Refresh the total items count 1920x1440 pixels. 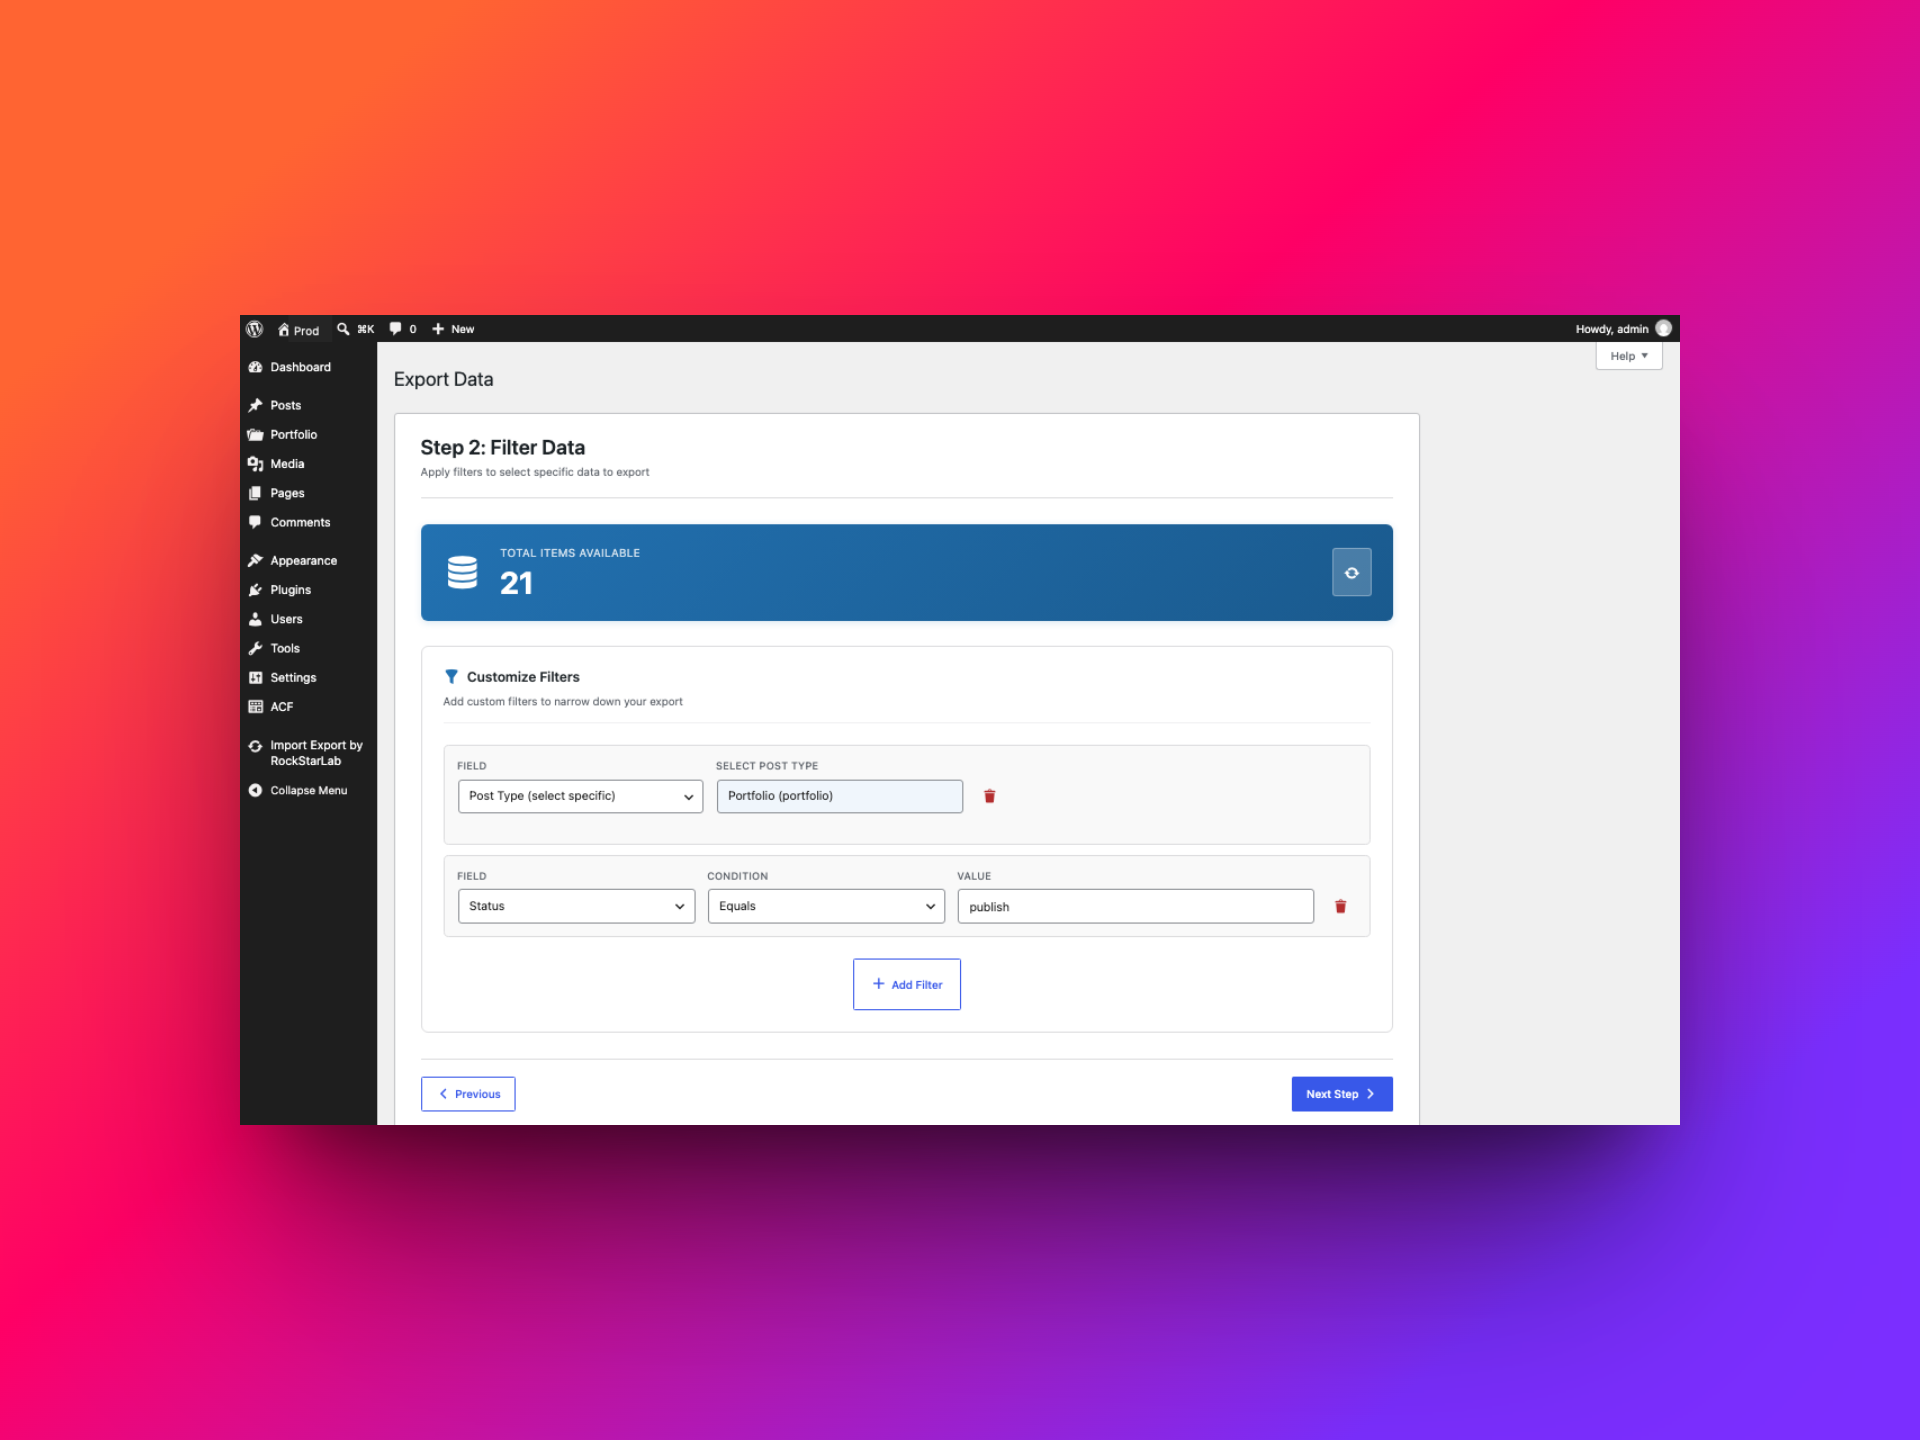pos(1351,573)
